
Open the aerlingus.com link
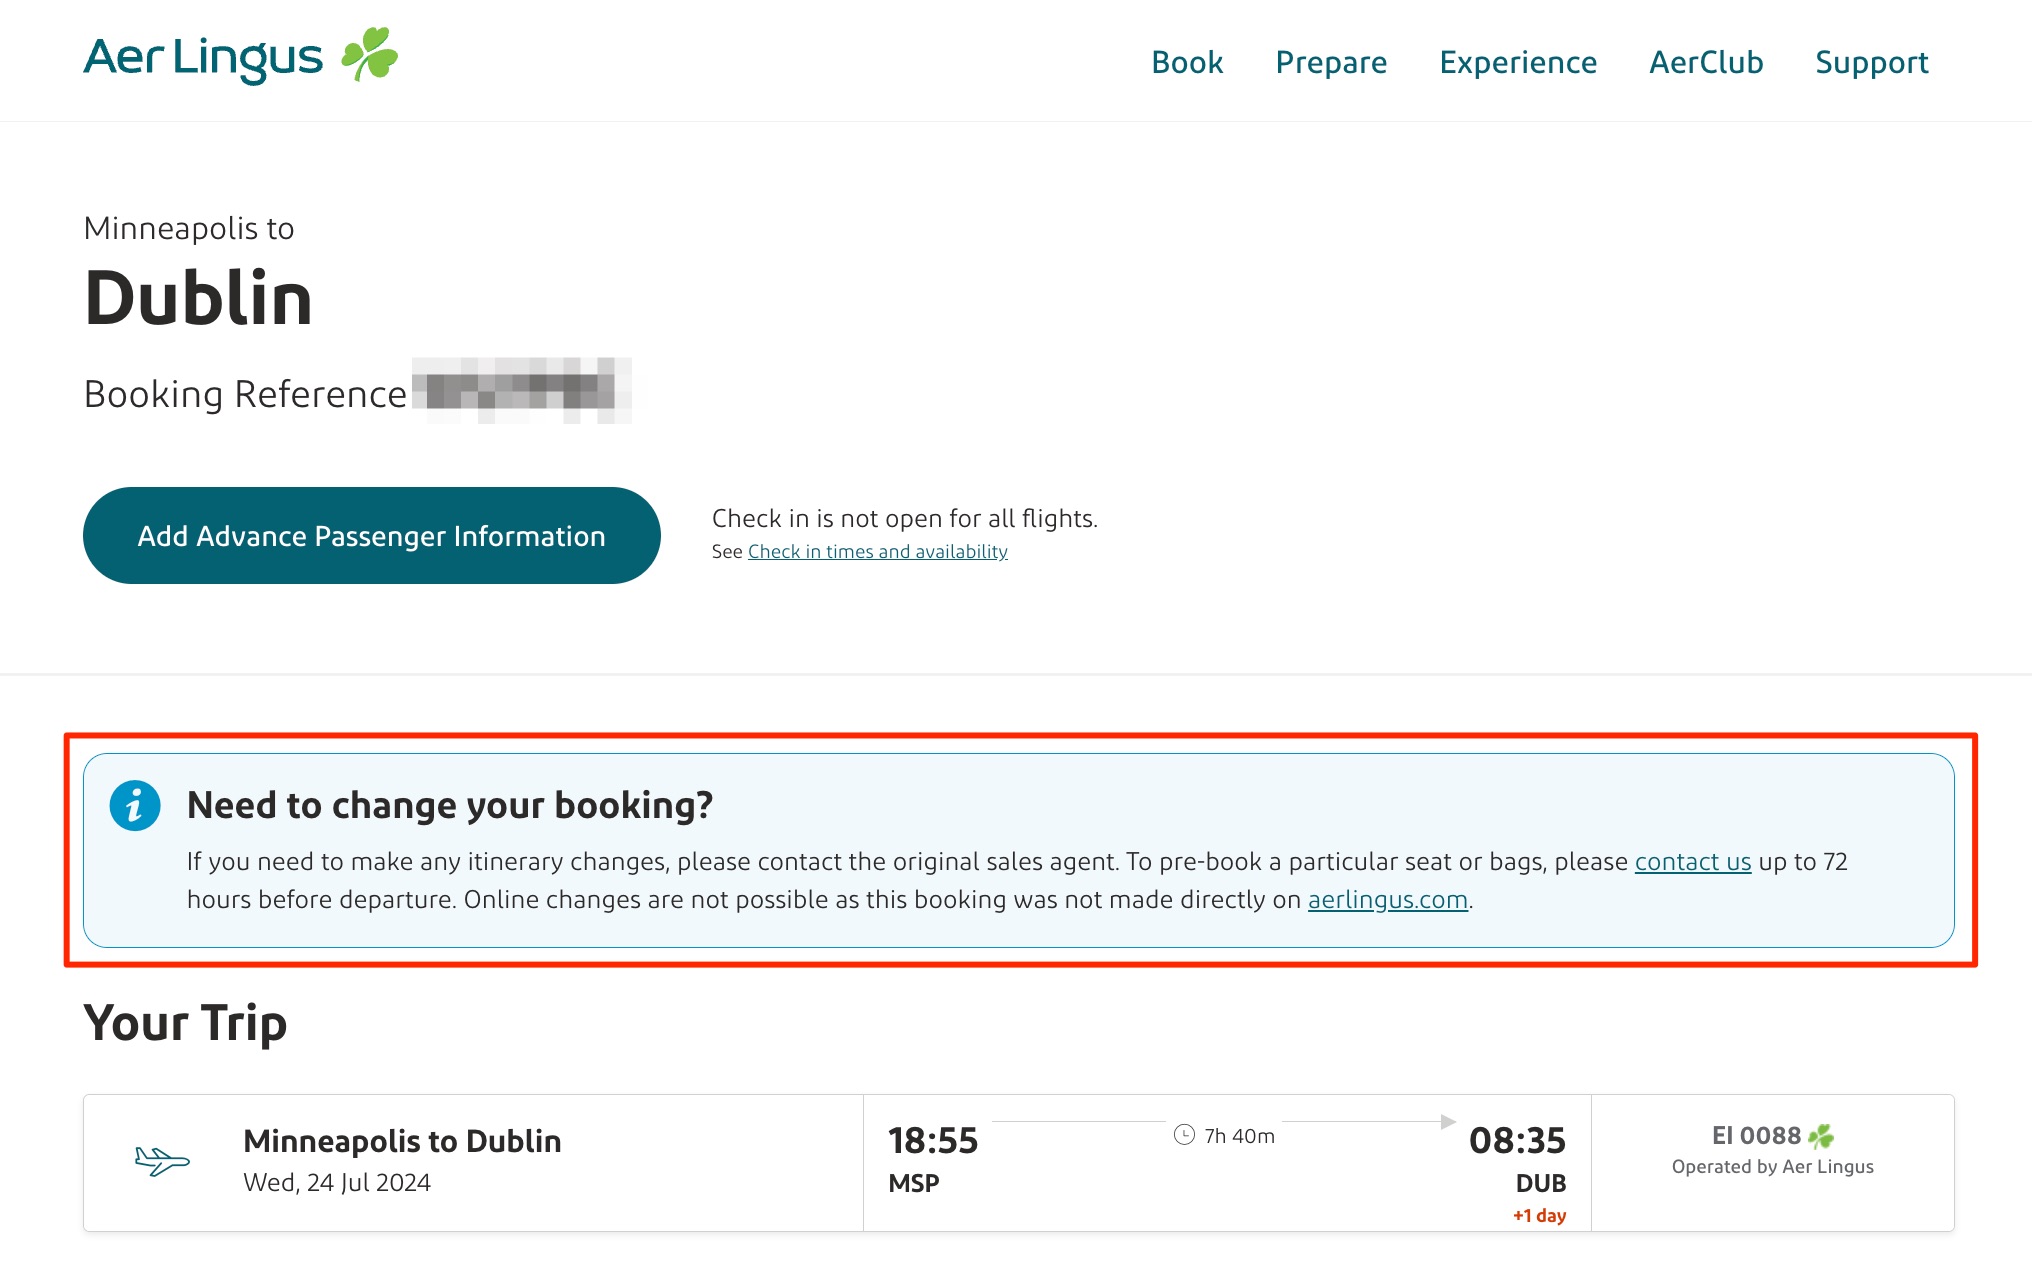click(1387, 899)
